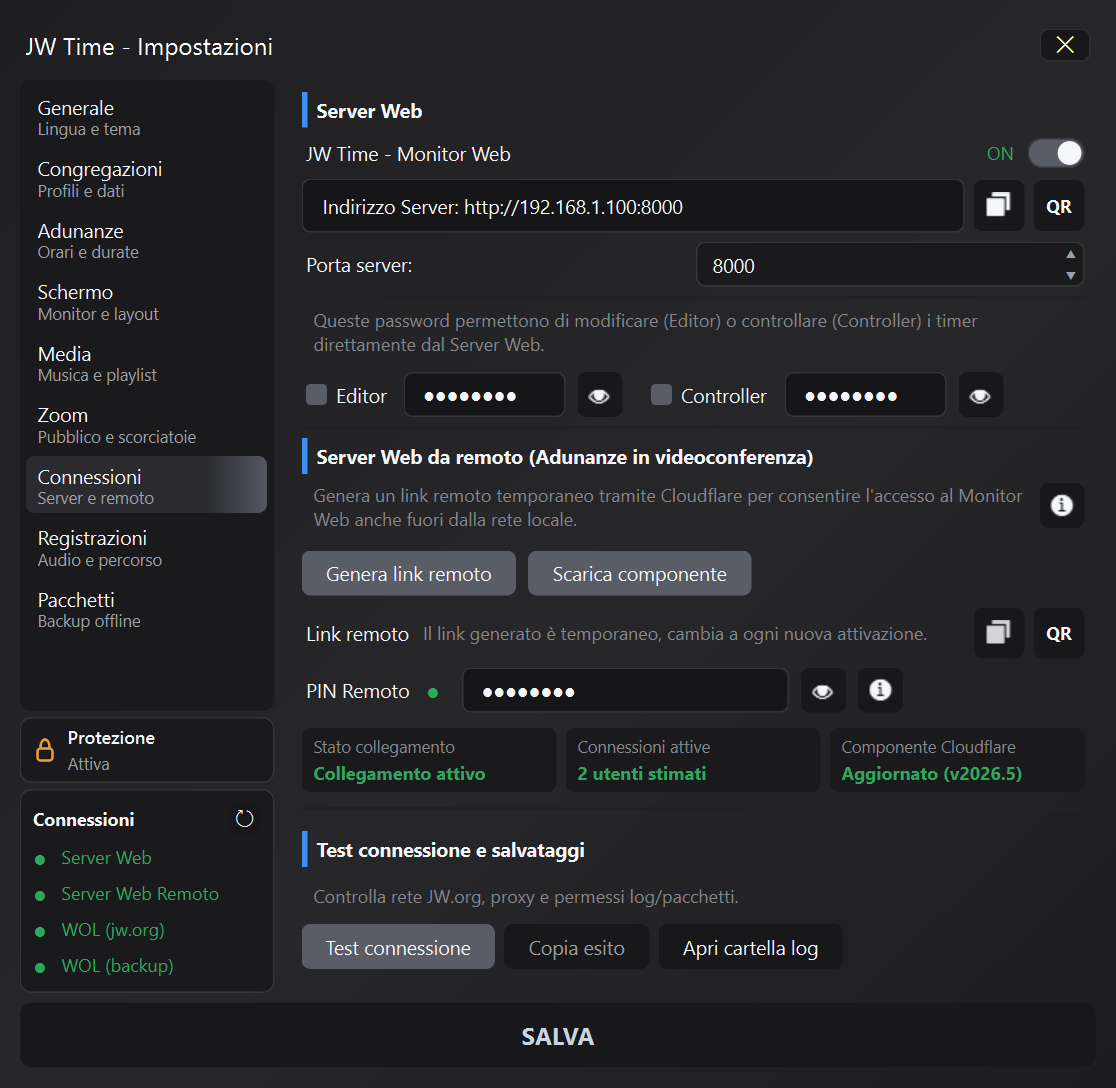
Task: Refresh the Connessioni status panel
Action: point(244,818)
